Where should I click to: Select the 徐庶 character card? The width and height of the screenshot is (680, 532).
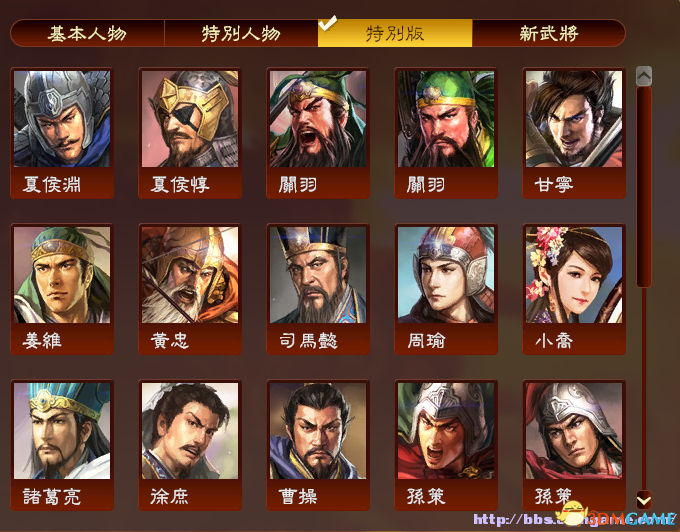(x=190, y=445)
